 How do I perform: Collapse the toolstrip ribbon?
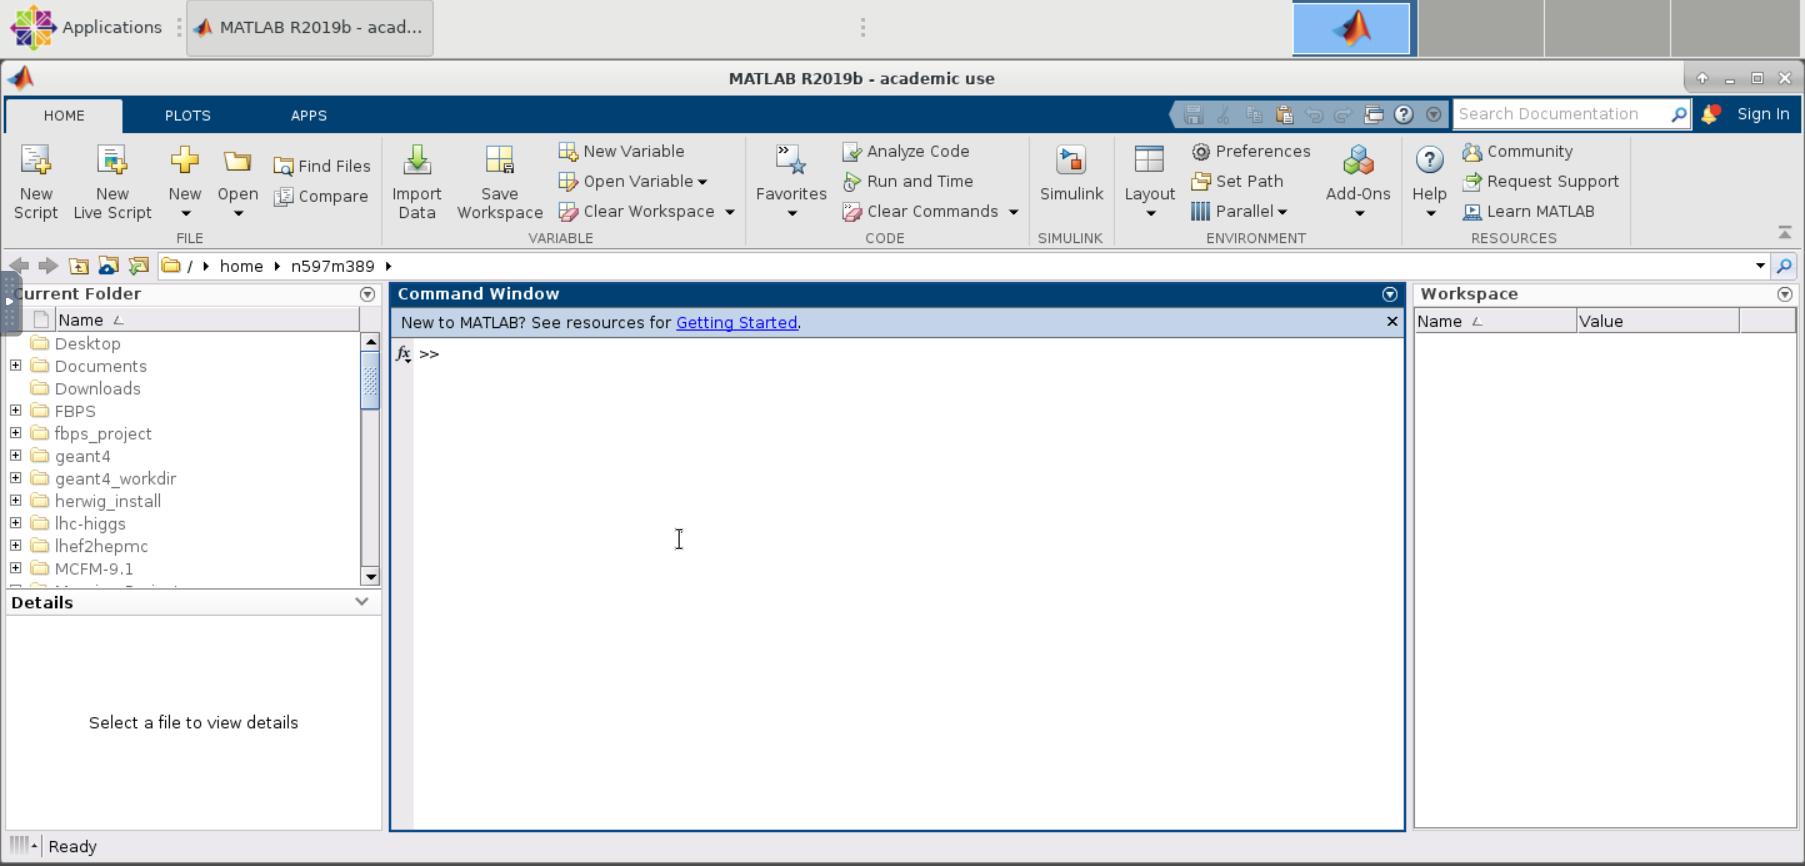[x=1784, y=232]
